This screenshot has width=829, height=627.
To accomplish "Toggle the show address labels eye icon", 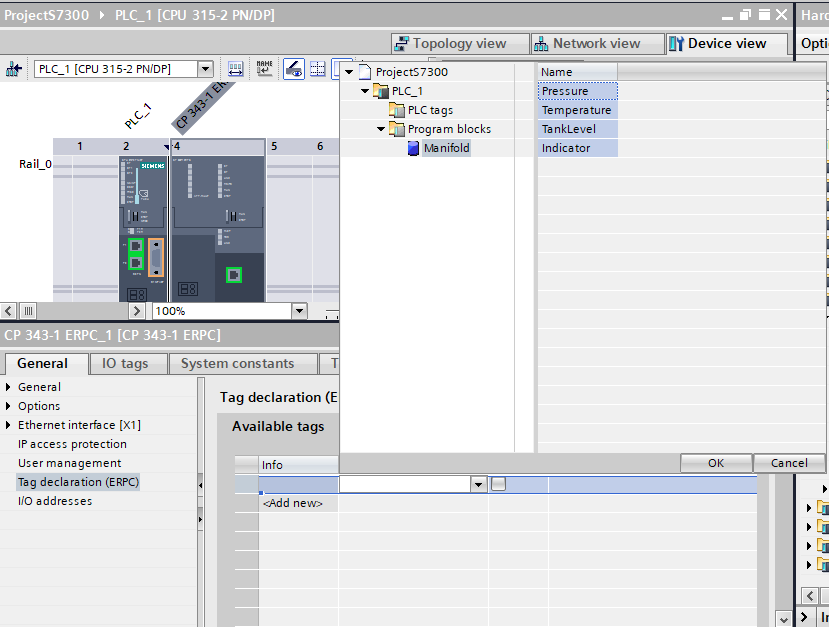I will [x=294, y=69].
